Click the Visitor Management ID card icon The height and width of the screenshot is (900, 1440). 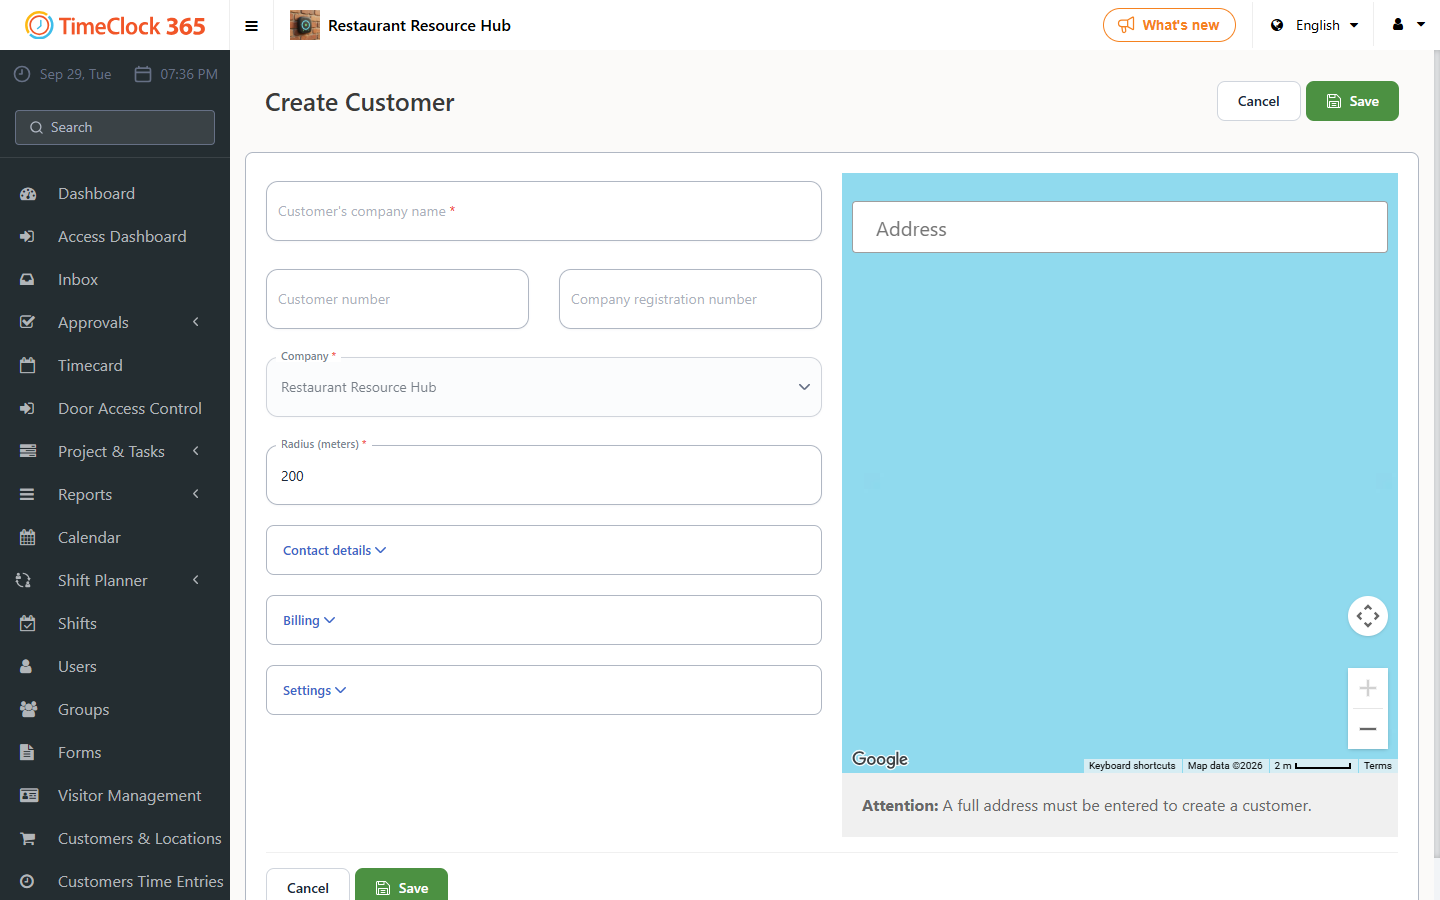coord(28,796)
